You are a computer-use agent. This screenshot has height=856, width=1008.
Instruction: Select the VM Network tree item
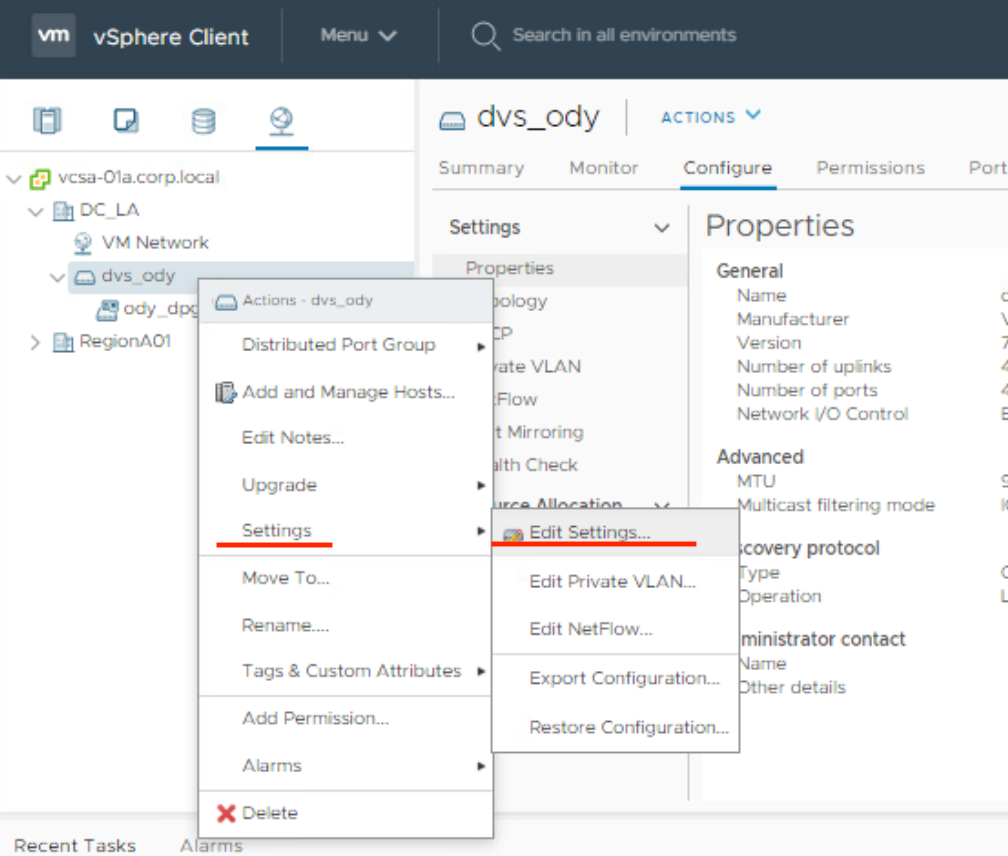click(x=154, y=243)
